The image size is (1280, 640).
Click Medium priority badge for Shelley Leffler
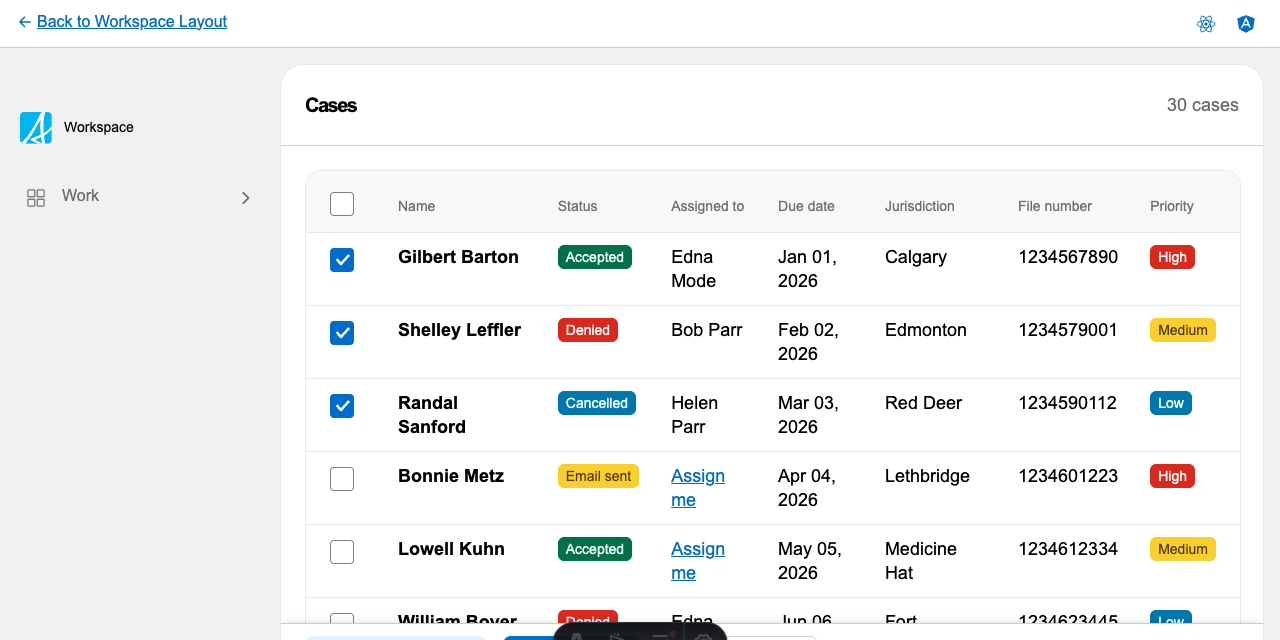coord(1183,330)
